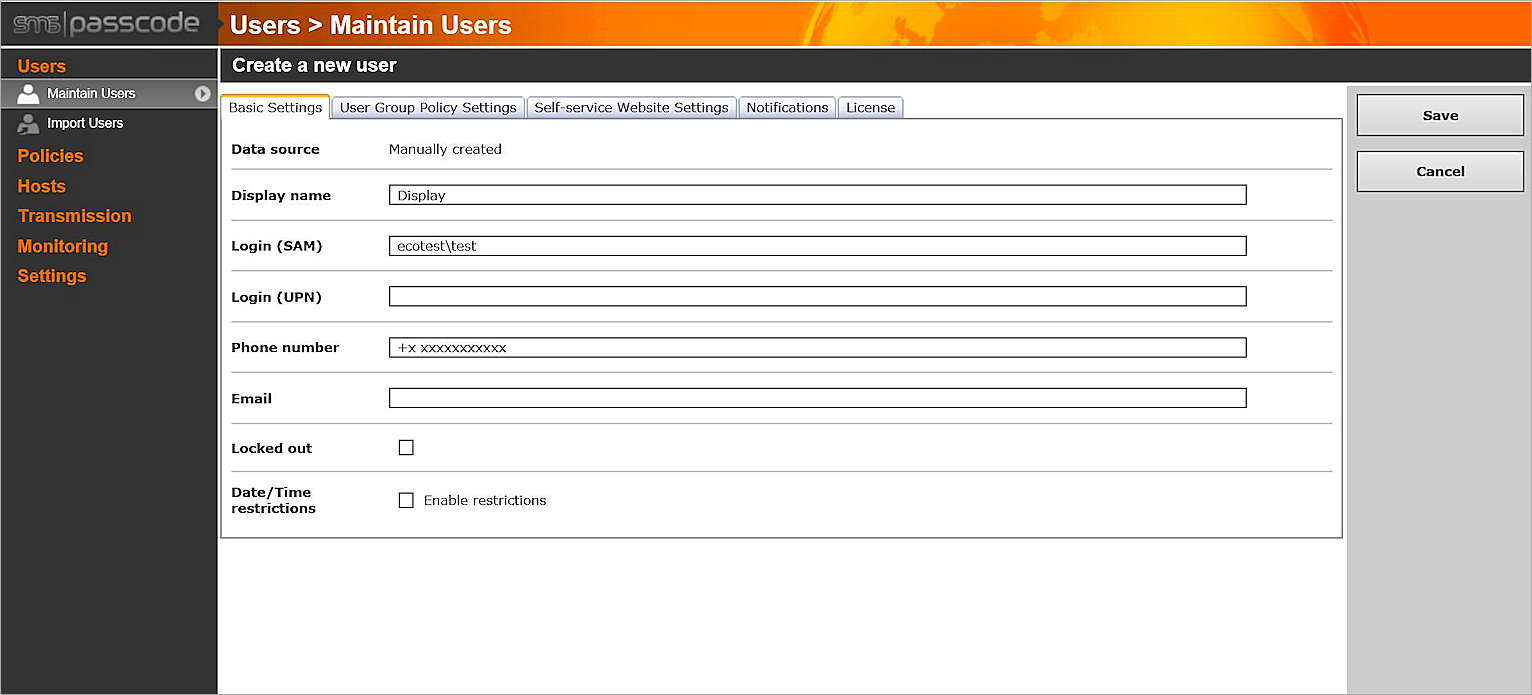Image resolution: width=1532 pixels, height=695 pixels.
Task: Open the Settings section
Action: pos(51,276)
